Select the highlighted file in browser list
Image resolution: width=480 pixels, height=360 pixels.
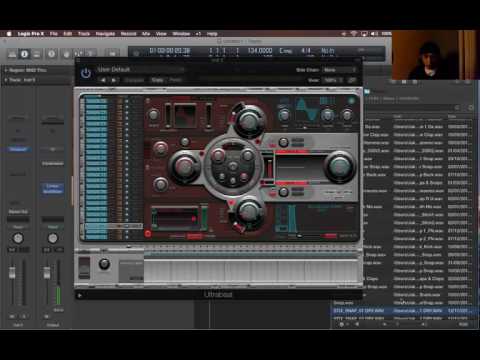(402, 311)
